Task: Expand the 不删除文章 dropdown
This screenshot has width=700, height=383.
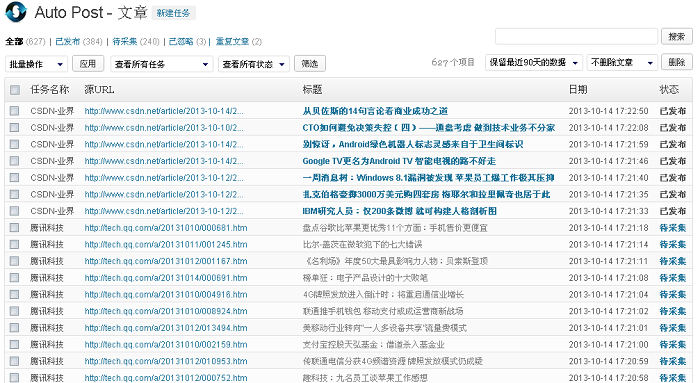Action: [622, 62]
